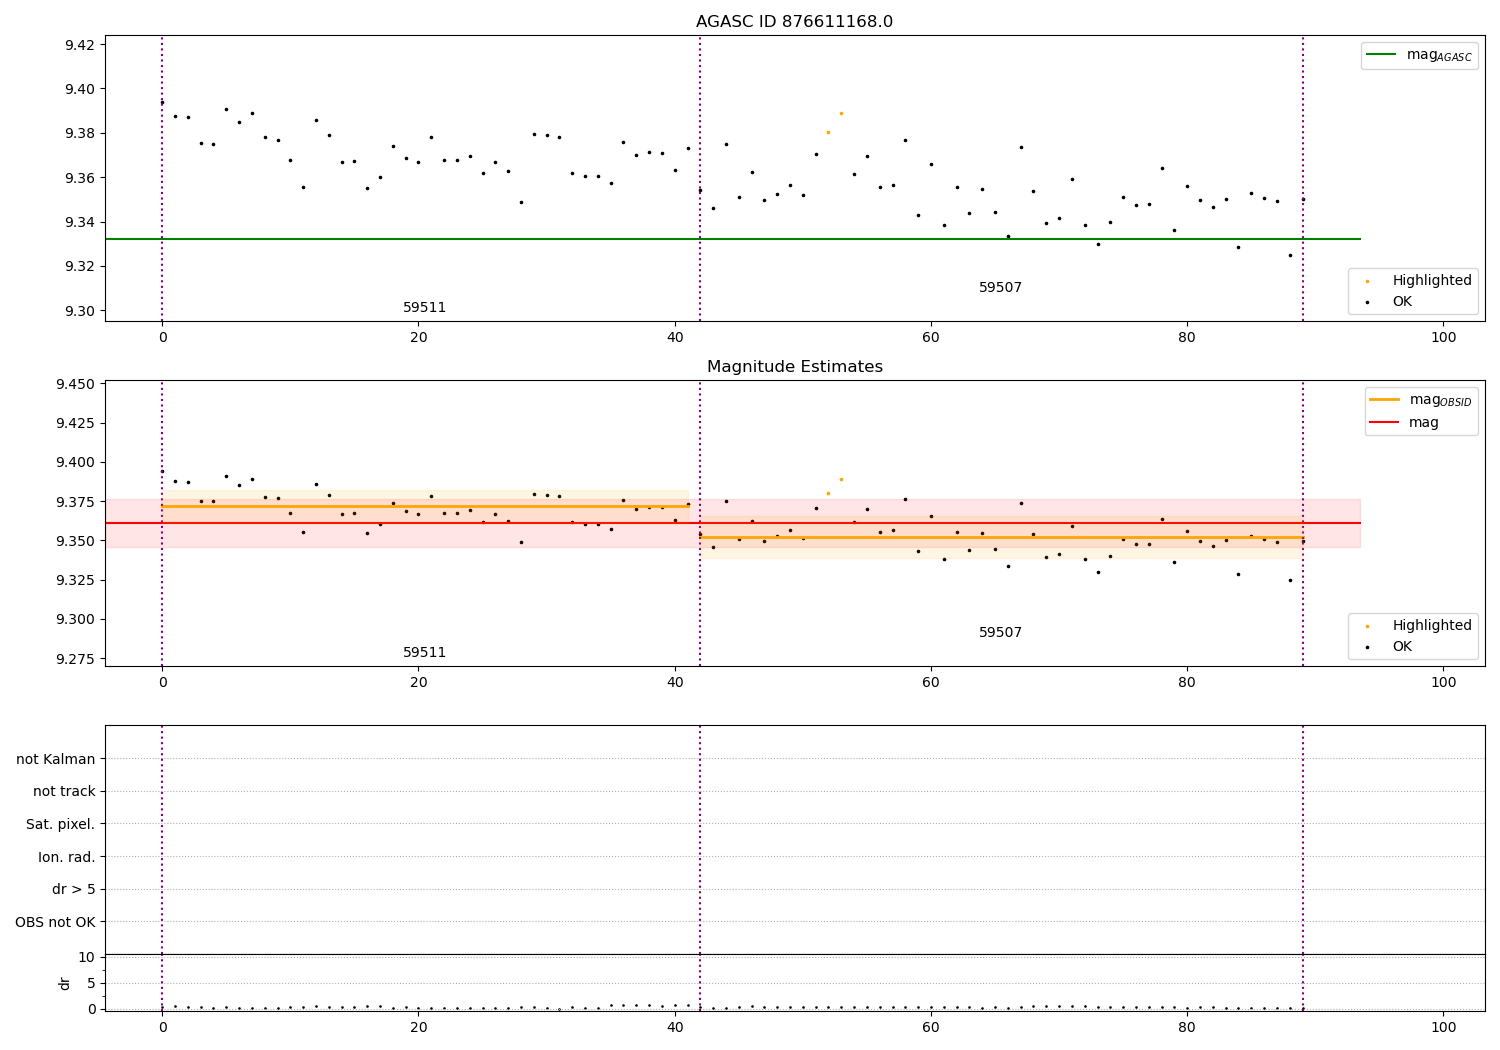The width and height of the screenshot is (1500, 1050).
Task: Click the 'not track' axis label
Action: 64,791
